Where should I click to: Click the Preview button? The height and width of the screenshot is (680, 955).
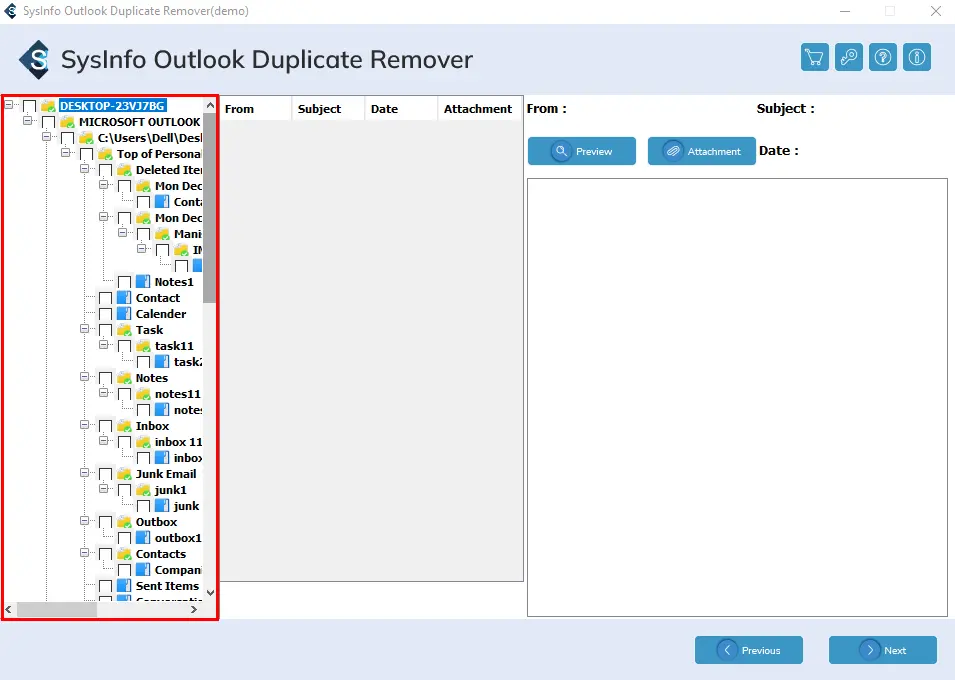click(x=582, y=151)
